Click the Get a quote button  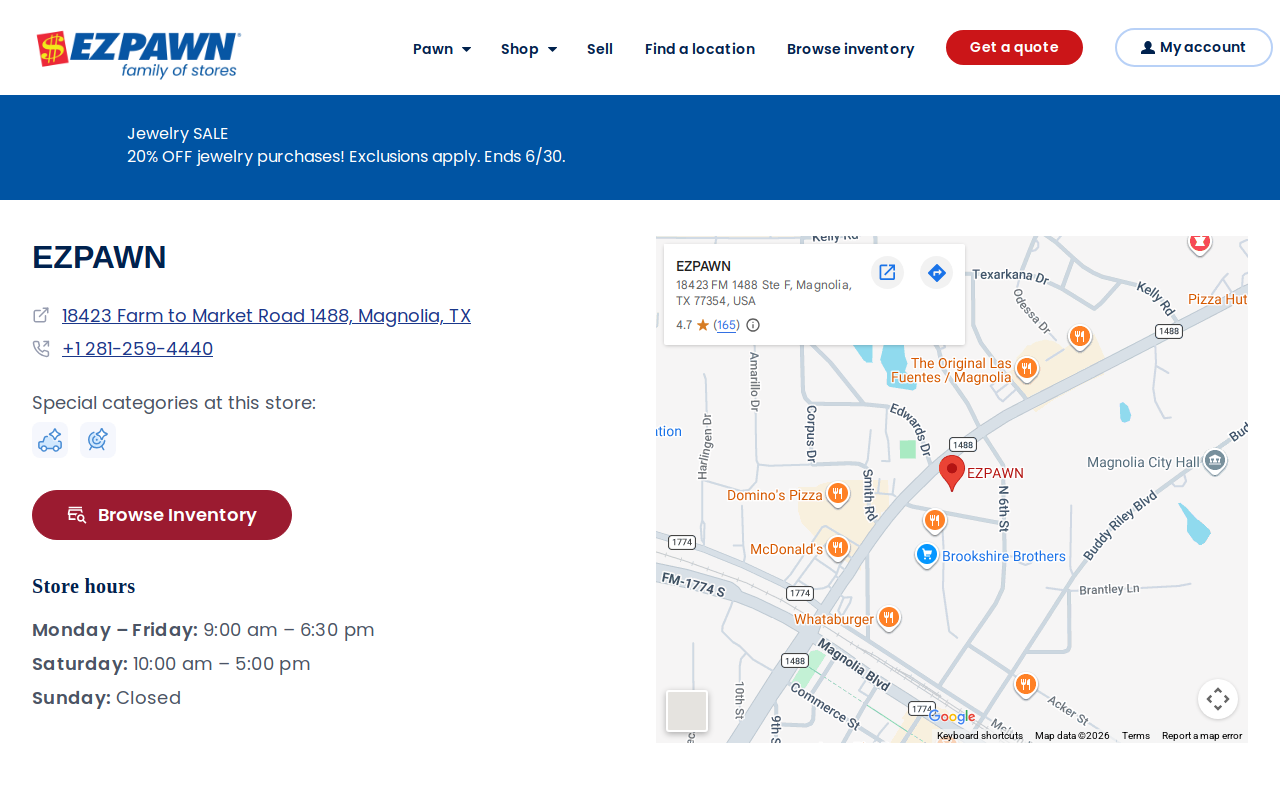tap(1014, 47)
